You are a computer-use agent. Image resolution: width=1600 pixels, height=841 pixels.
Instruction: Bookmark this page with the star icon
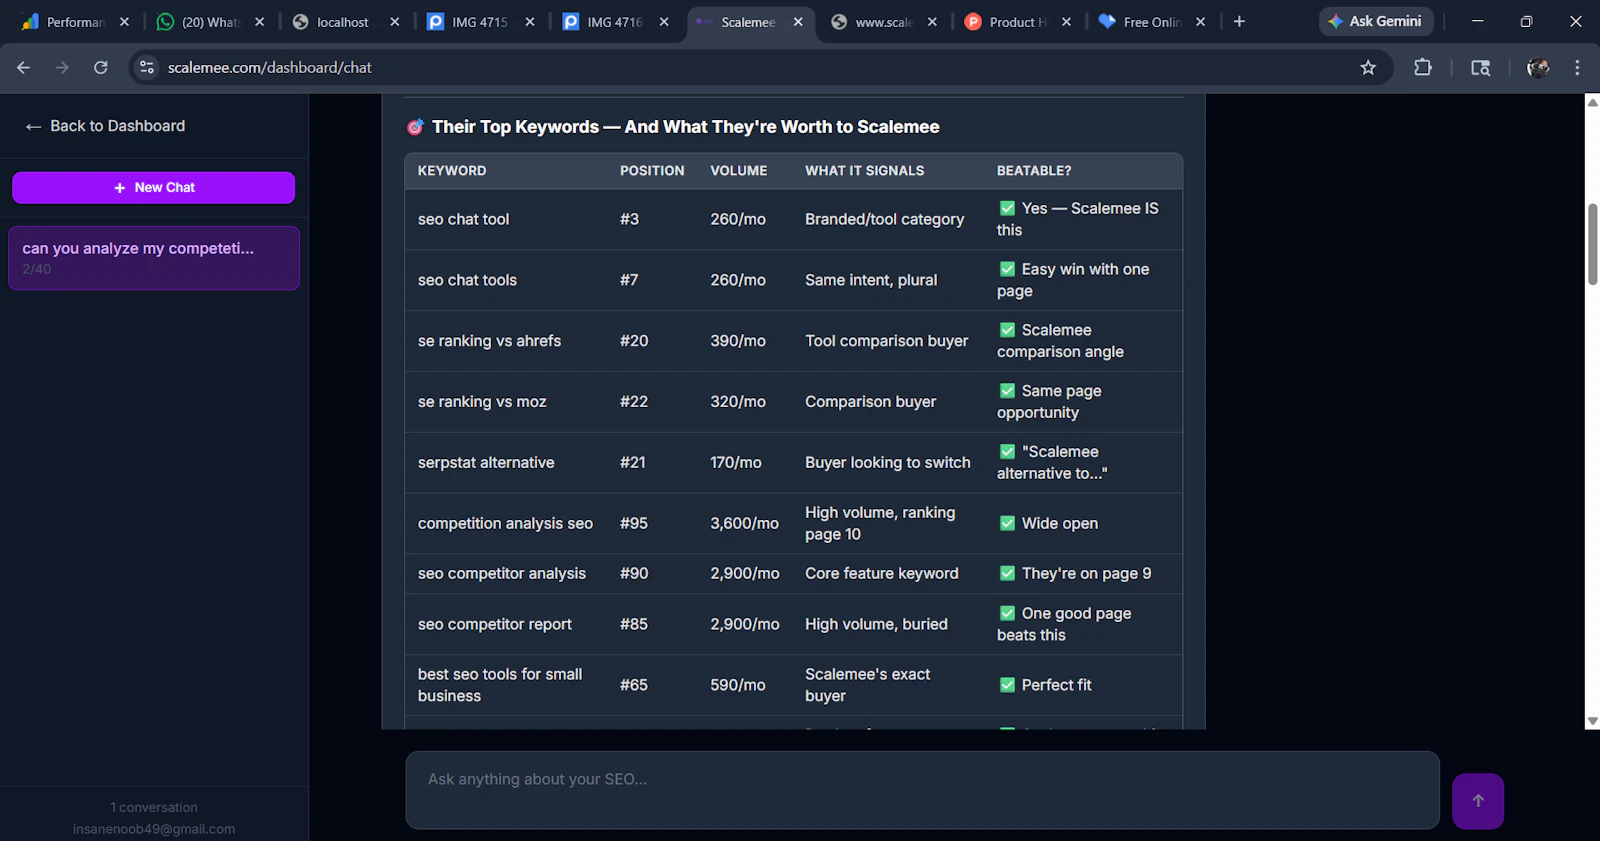[1368, 67]
